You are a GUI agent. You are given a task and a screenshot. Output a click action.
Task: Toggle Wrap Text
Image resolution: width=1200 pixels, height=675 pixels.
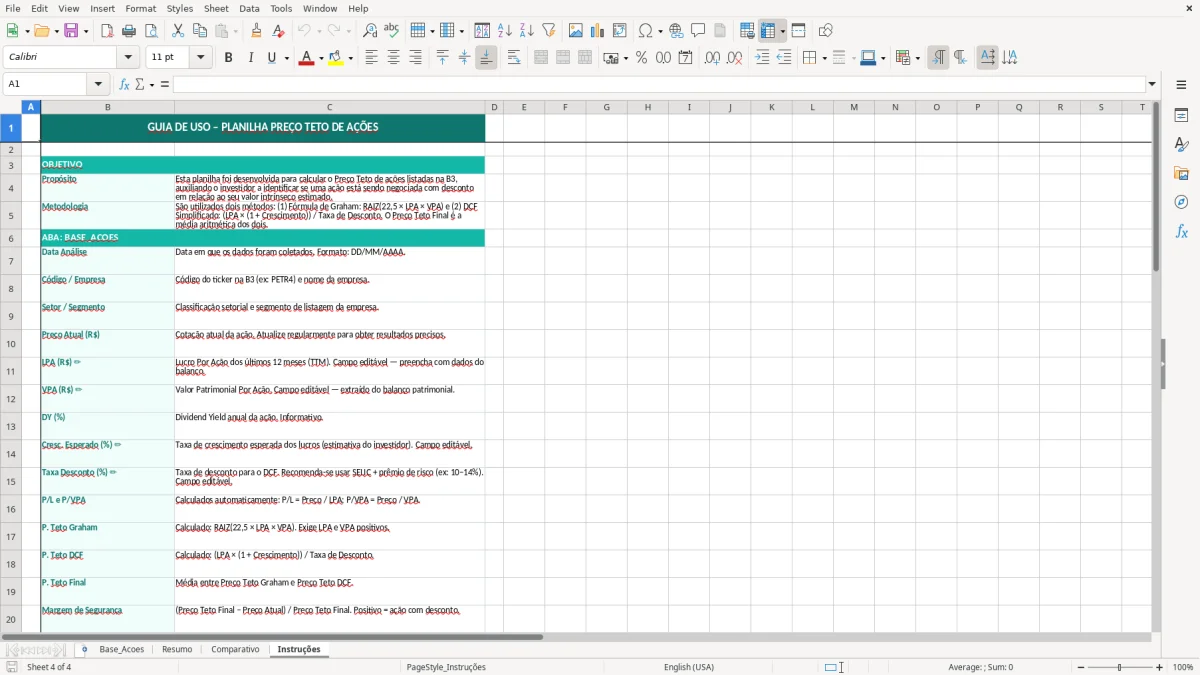point(514,58)
